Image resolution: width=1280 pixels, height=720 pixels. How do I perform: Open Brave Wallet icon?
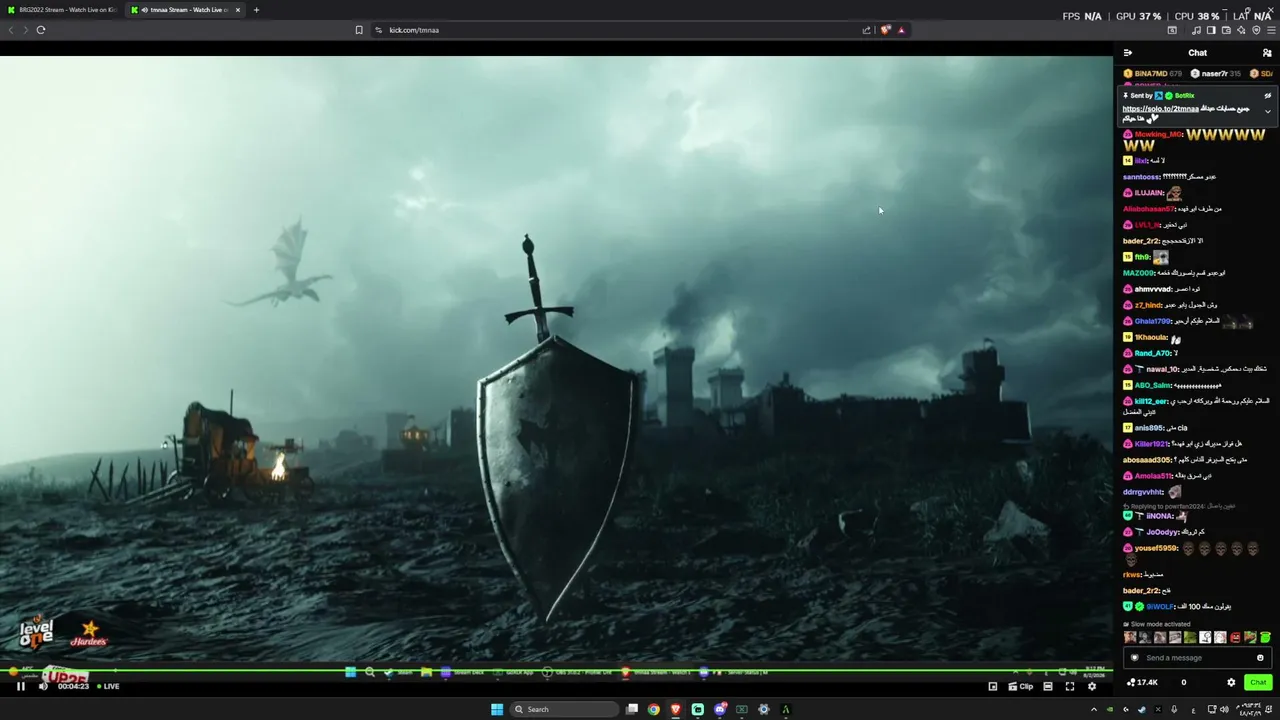(1226, 30)
